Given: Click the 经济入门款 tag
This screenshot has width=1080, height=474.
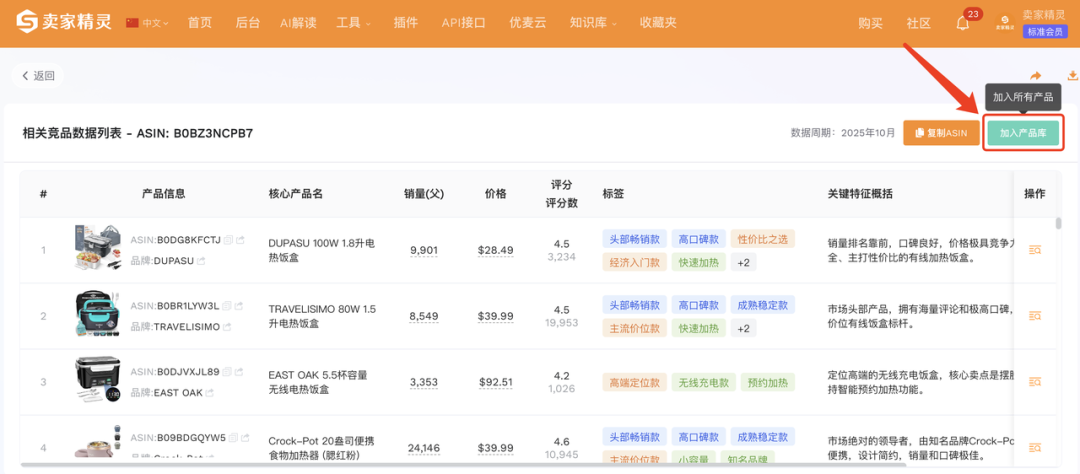Looking at the screenshot, I should pyautogui.click(x=634, y=262).
